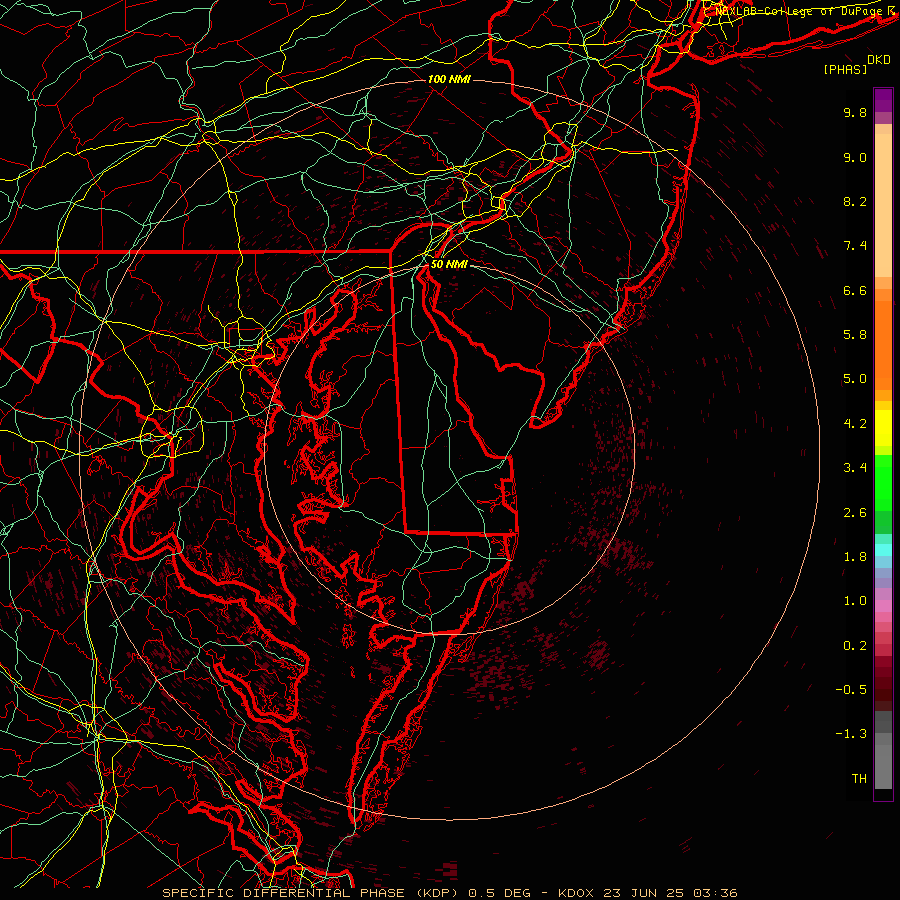Select the "[PHAS]" units label
900x900 pixels.
(x=845, y=69)
